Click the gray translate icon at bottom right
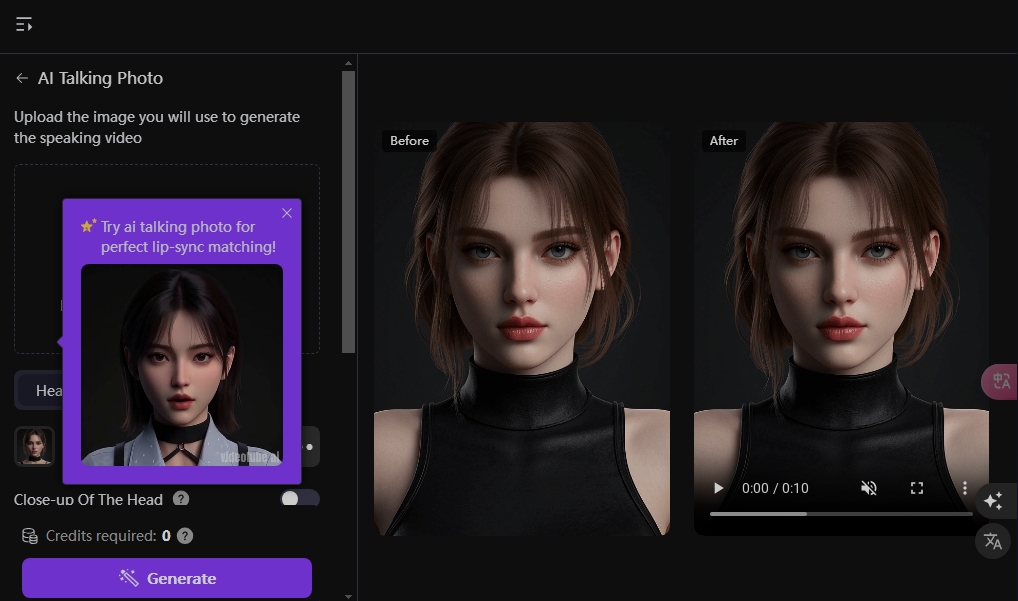Image resolution: width=1018 pixels, height=601 pixels. tap(992, 541)
